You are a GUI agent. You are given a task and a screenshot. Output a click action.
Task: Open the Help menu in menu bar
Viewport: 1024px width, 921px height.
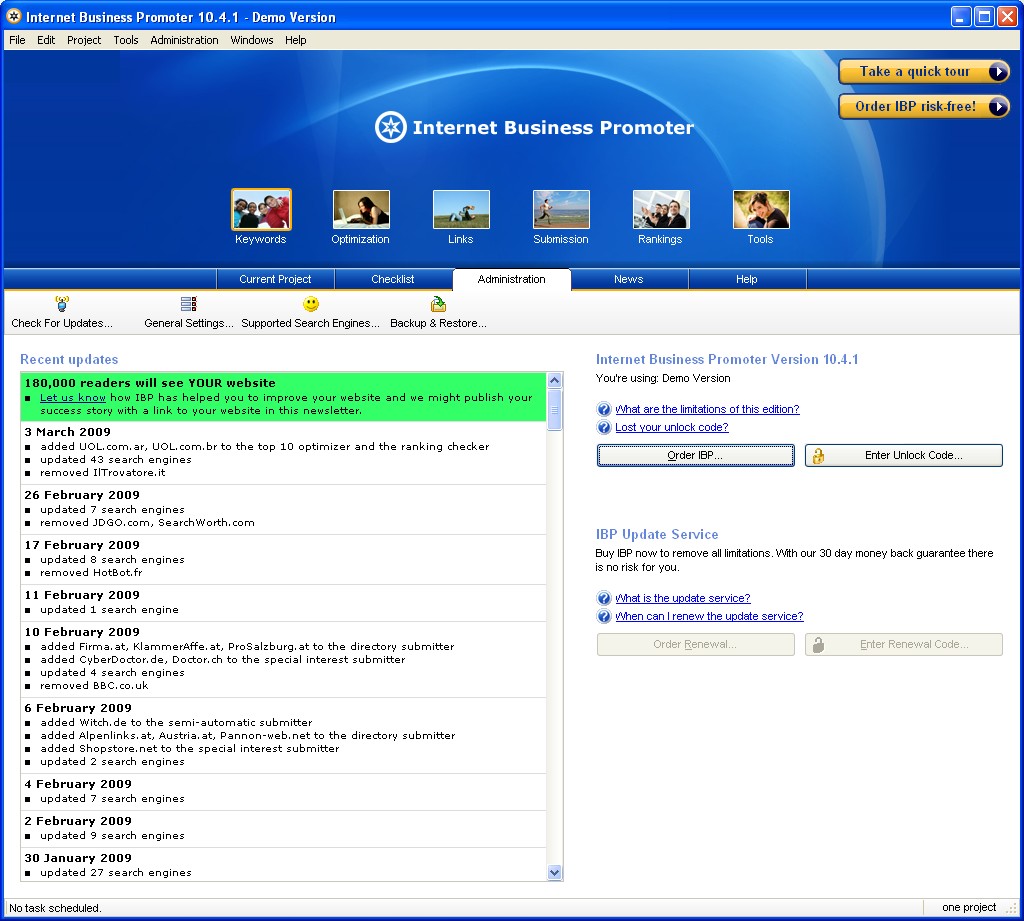(296, 40)
